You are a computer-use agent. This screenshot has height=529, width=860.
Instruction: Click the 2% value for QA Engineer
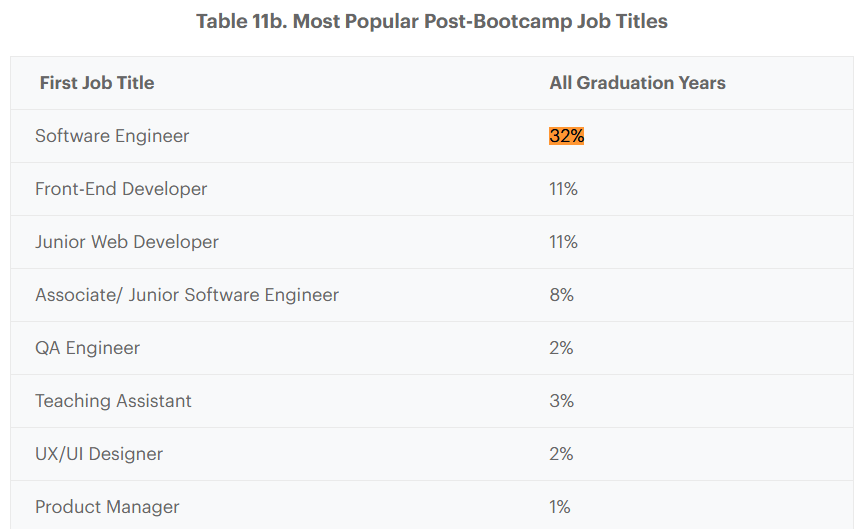[561, 348]
